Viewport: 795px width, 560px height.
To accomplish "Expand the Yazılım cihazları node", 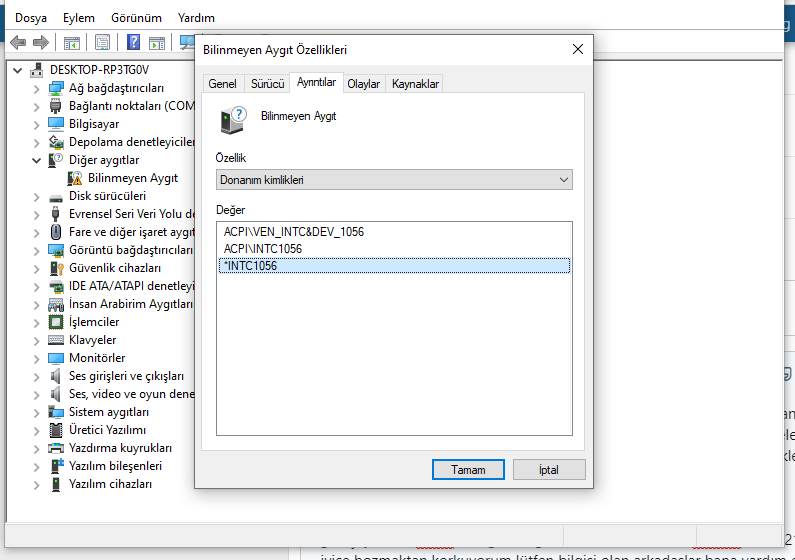I will click(x=37, y=484).
